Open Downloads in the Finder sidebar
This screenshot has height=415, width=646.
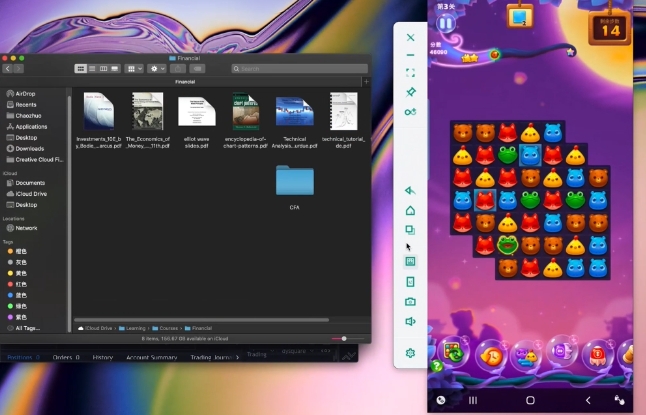(x=29, y=148)
